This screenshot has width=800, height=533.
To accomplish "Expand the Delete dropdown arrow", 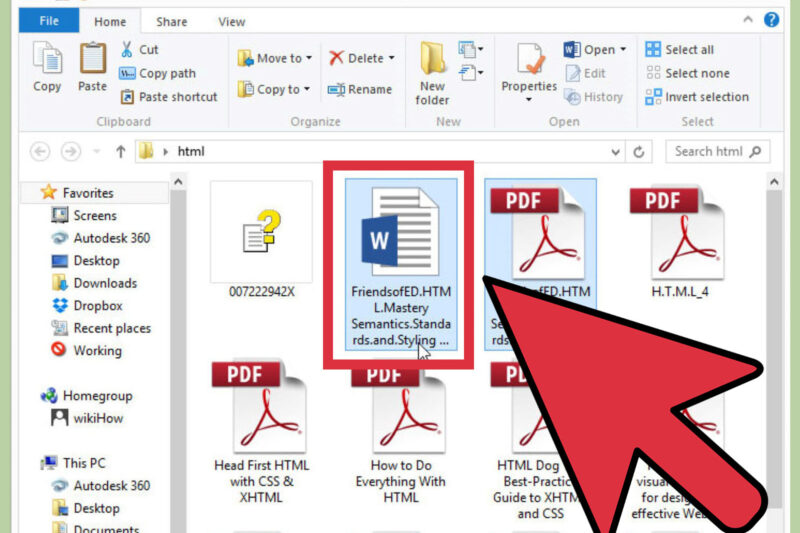I will (391, 59).
